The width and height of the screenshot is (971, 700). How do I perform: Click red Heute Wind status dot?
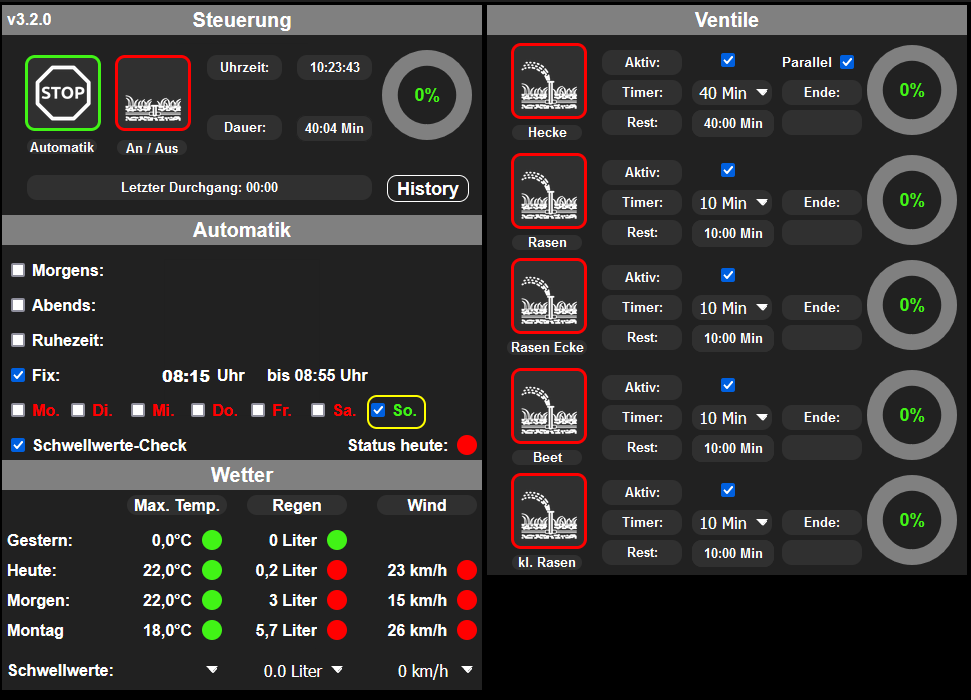467,570
